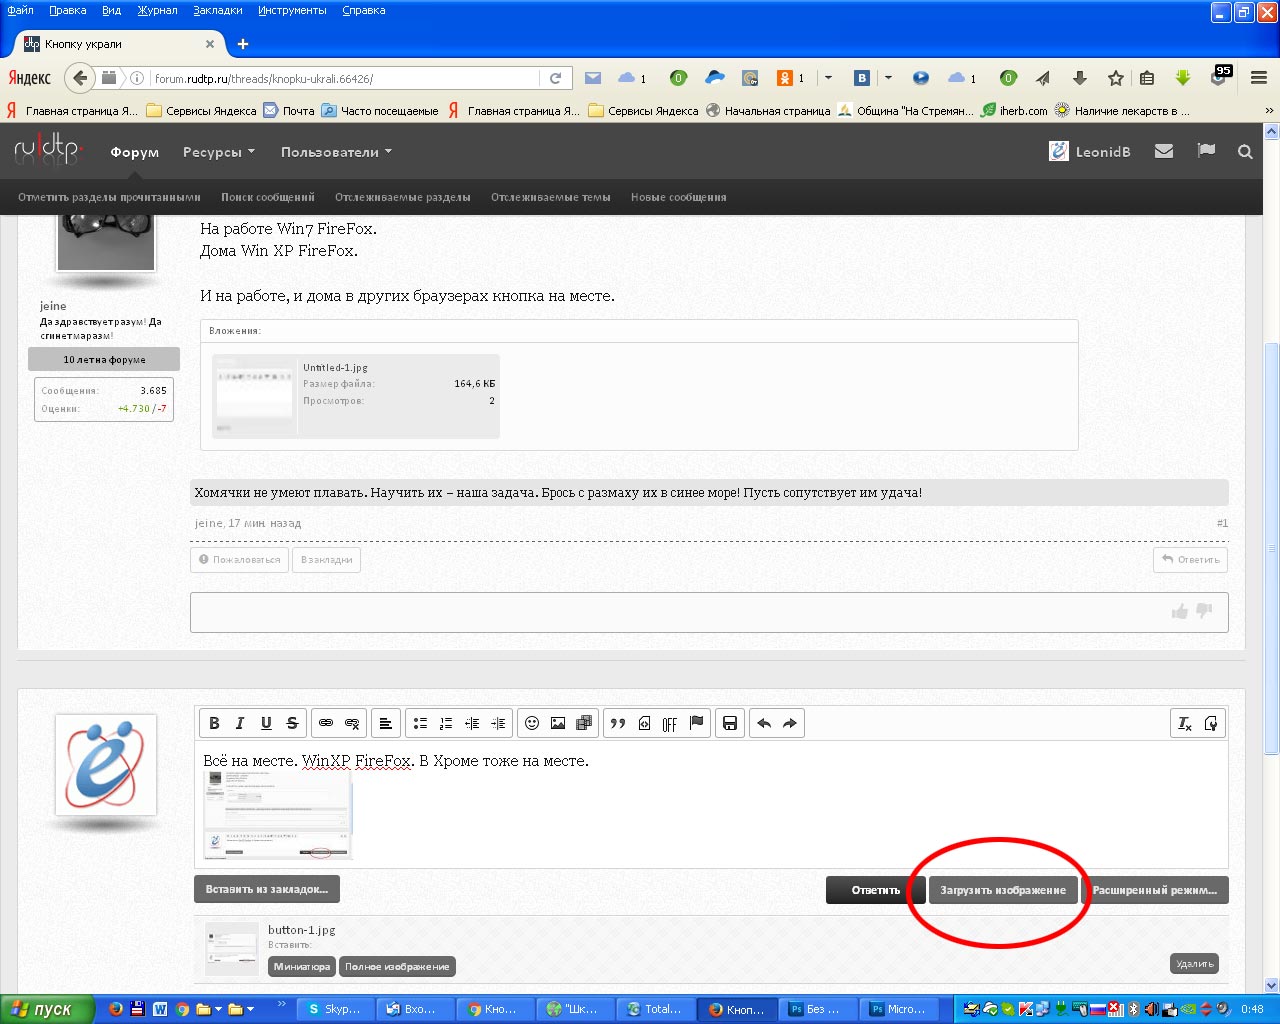The width and height of the screenshot is (1280, 1024).
Task: Open the Журнал menu
Action: 158,10
